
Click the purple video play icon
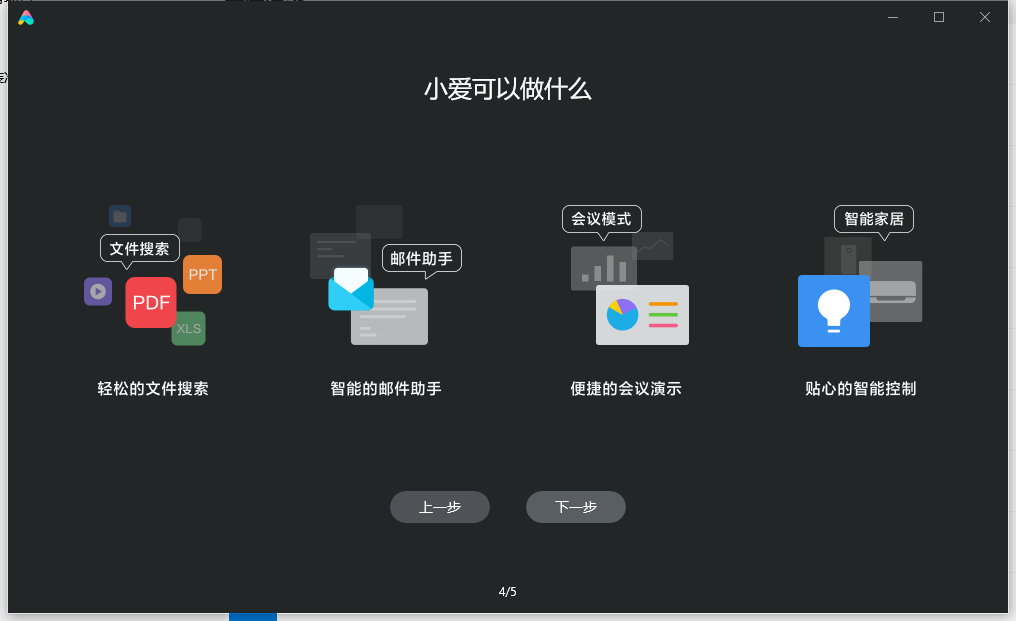98,291
